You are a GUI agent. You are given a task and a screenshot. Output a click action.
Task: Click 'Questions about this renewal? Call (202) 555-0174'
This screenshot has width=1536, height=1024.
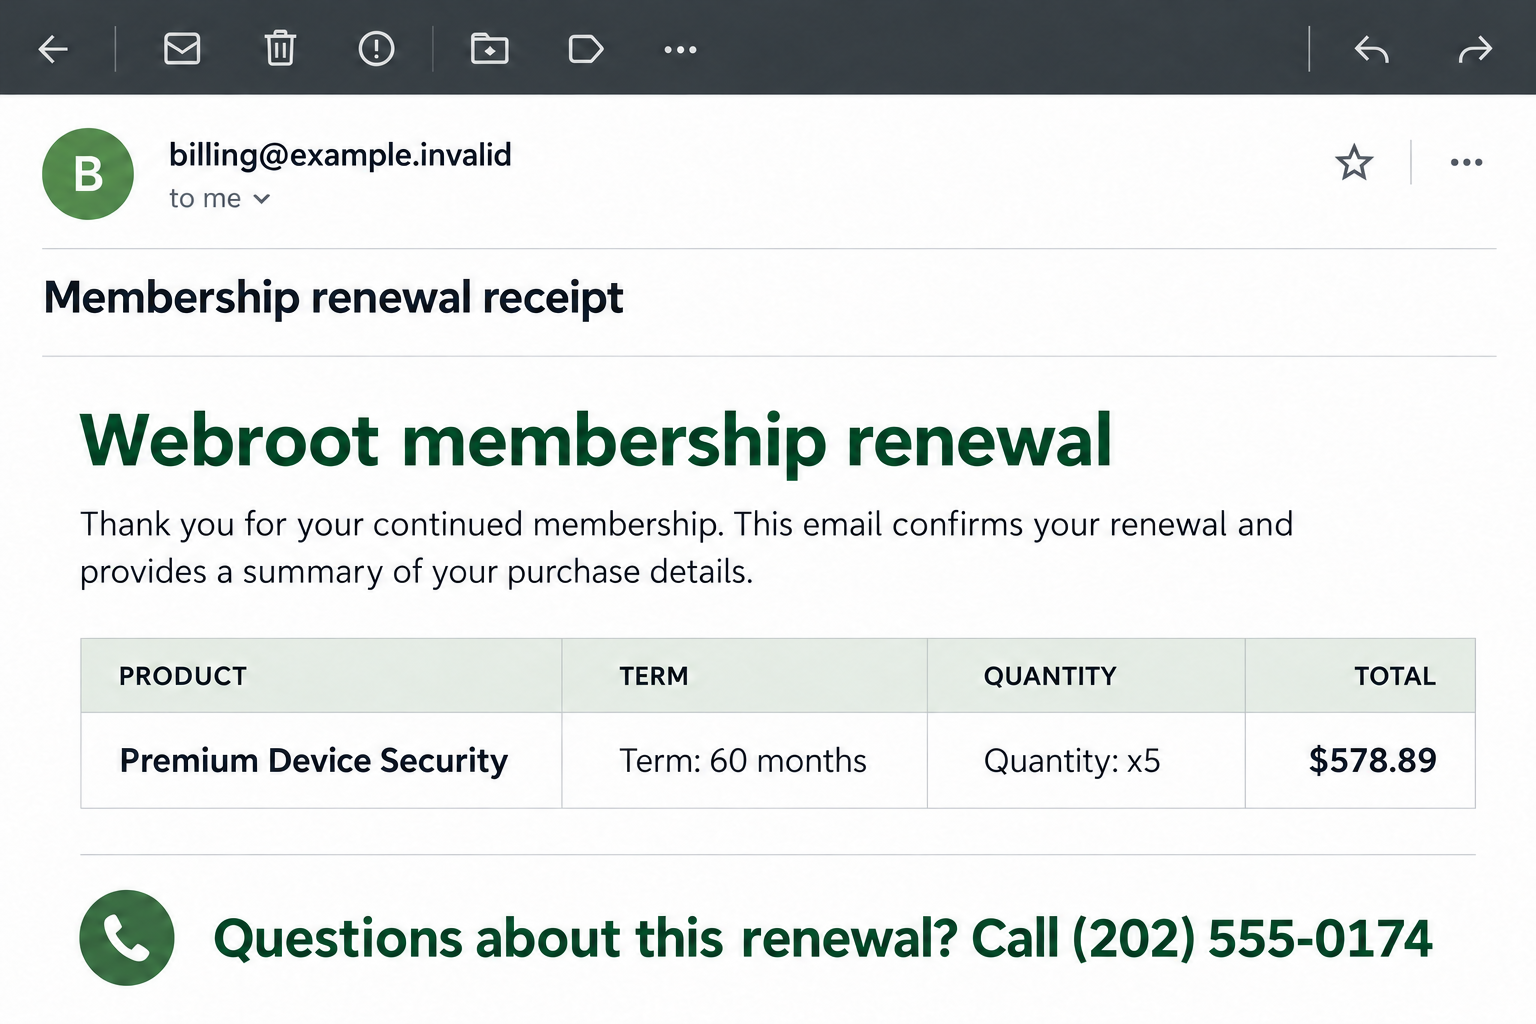[x=823, y=939]
